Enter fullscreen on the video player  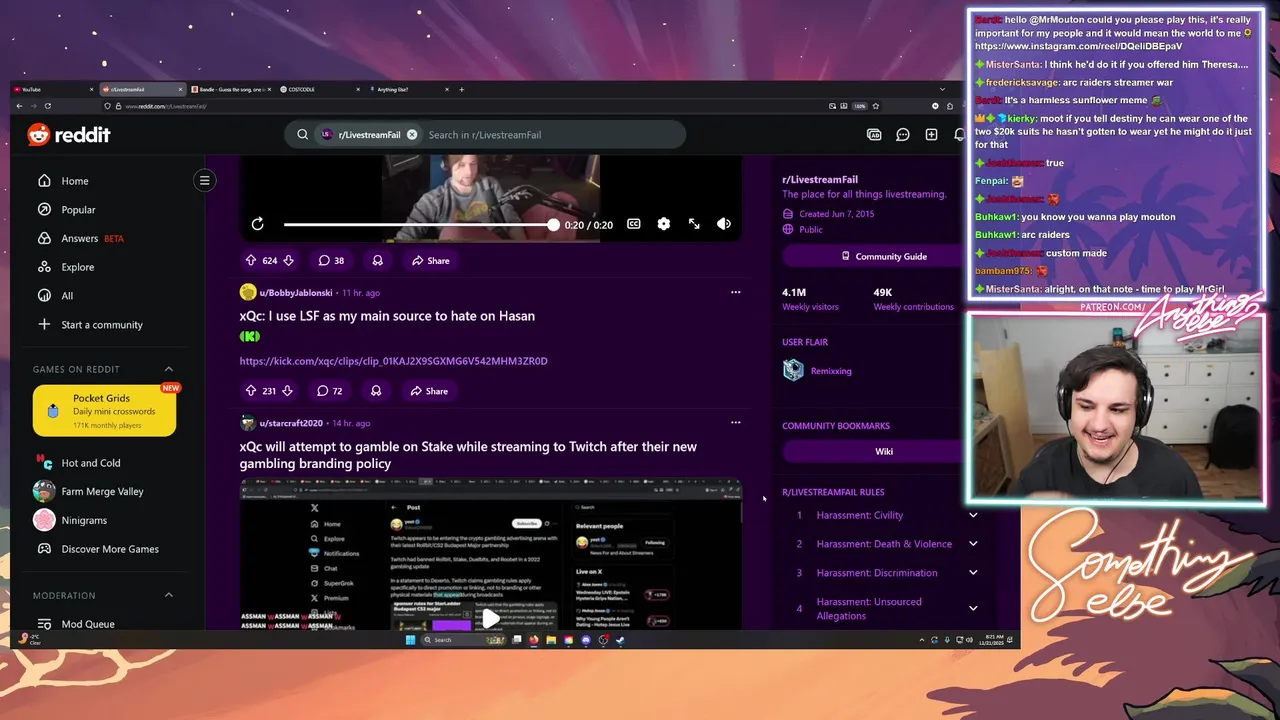pos(694,224)
